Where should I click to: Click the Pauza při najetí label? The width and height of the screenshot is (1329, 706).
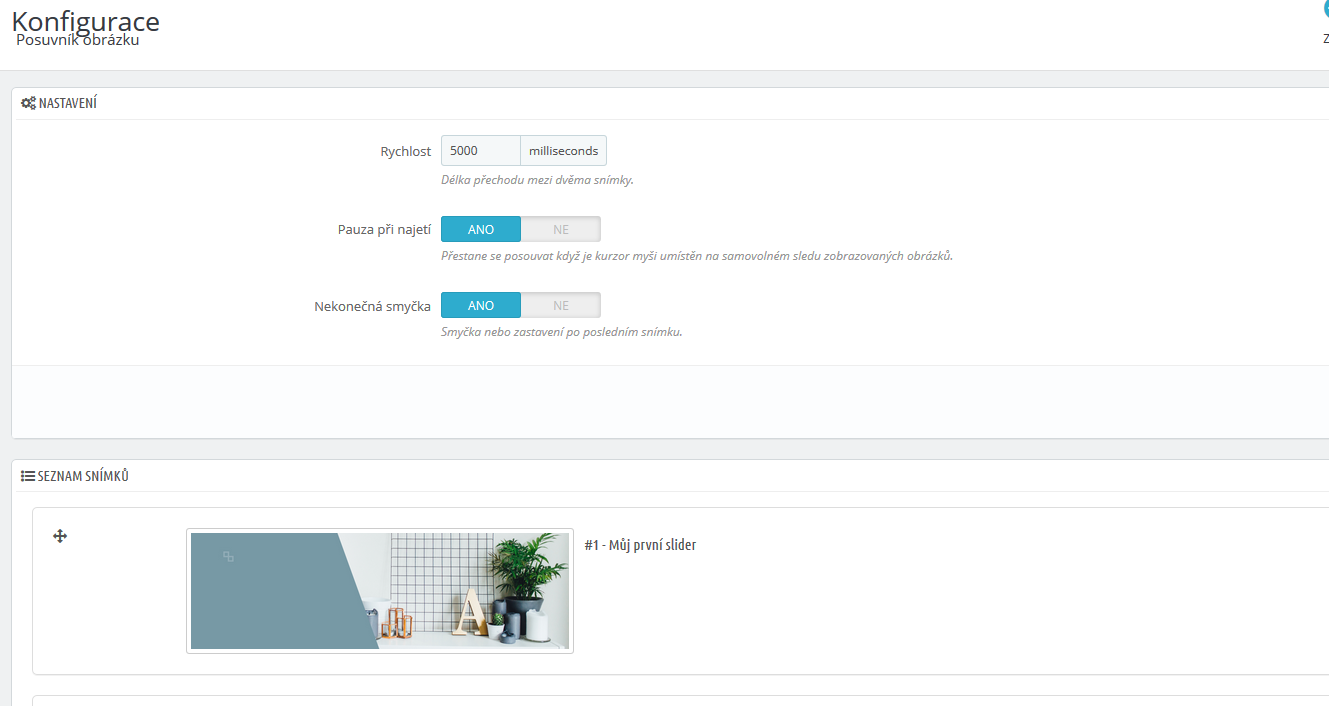pyautogui.click(x=384, y=229)
